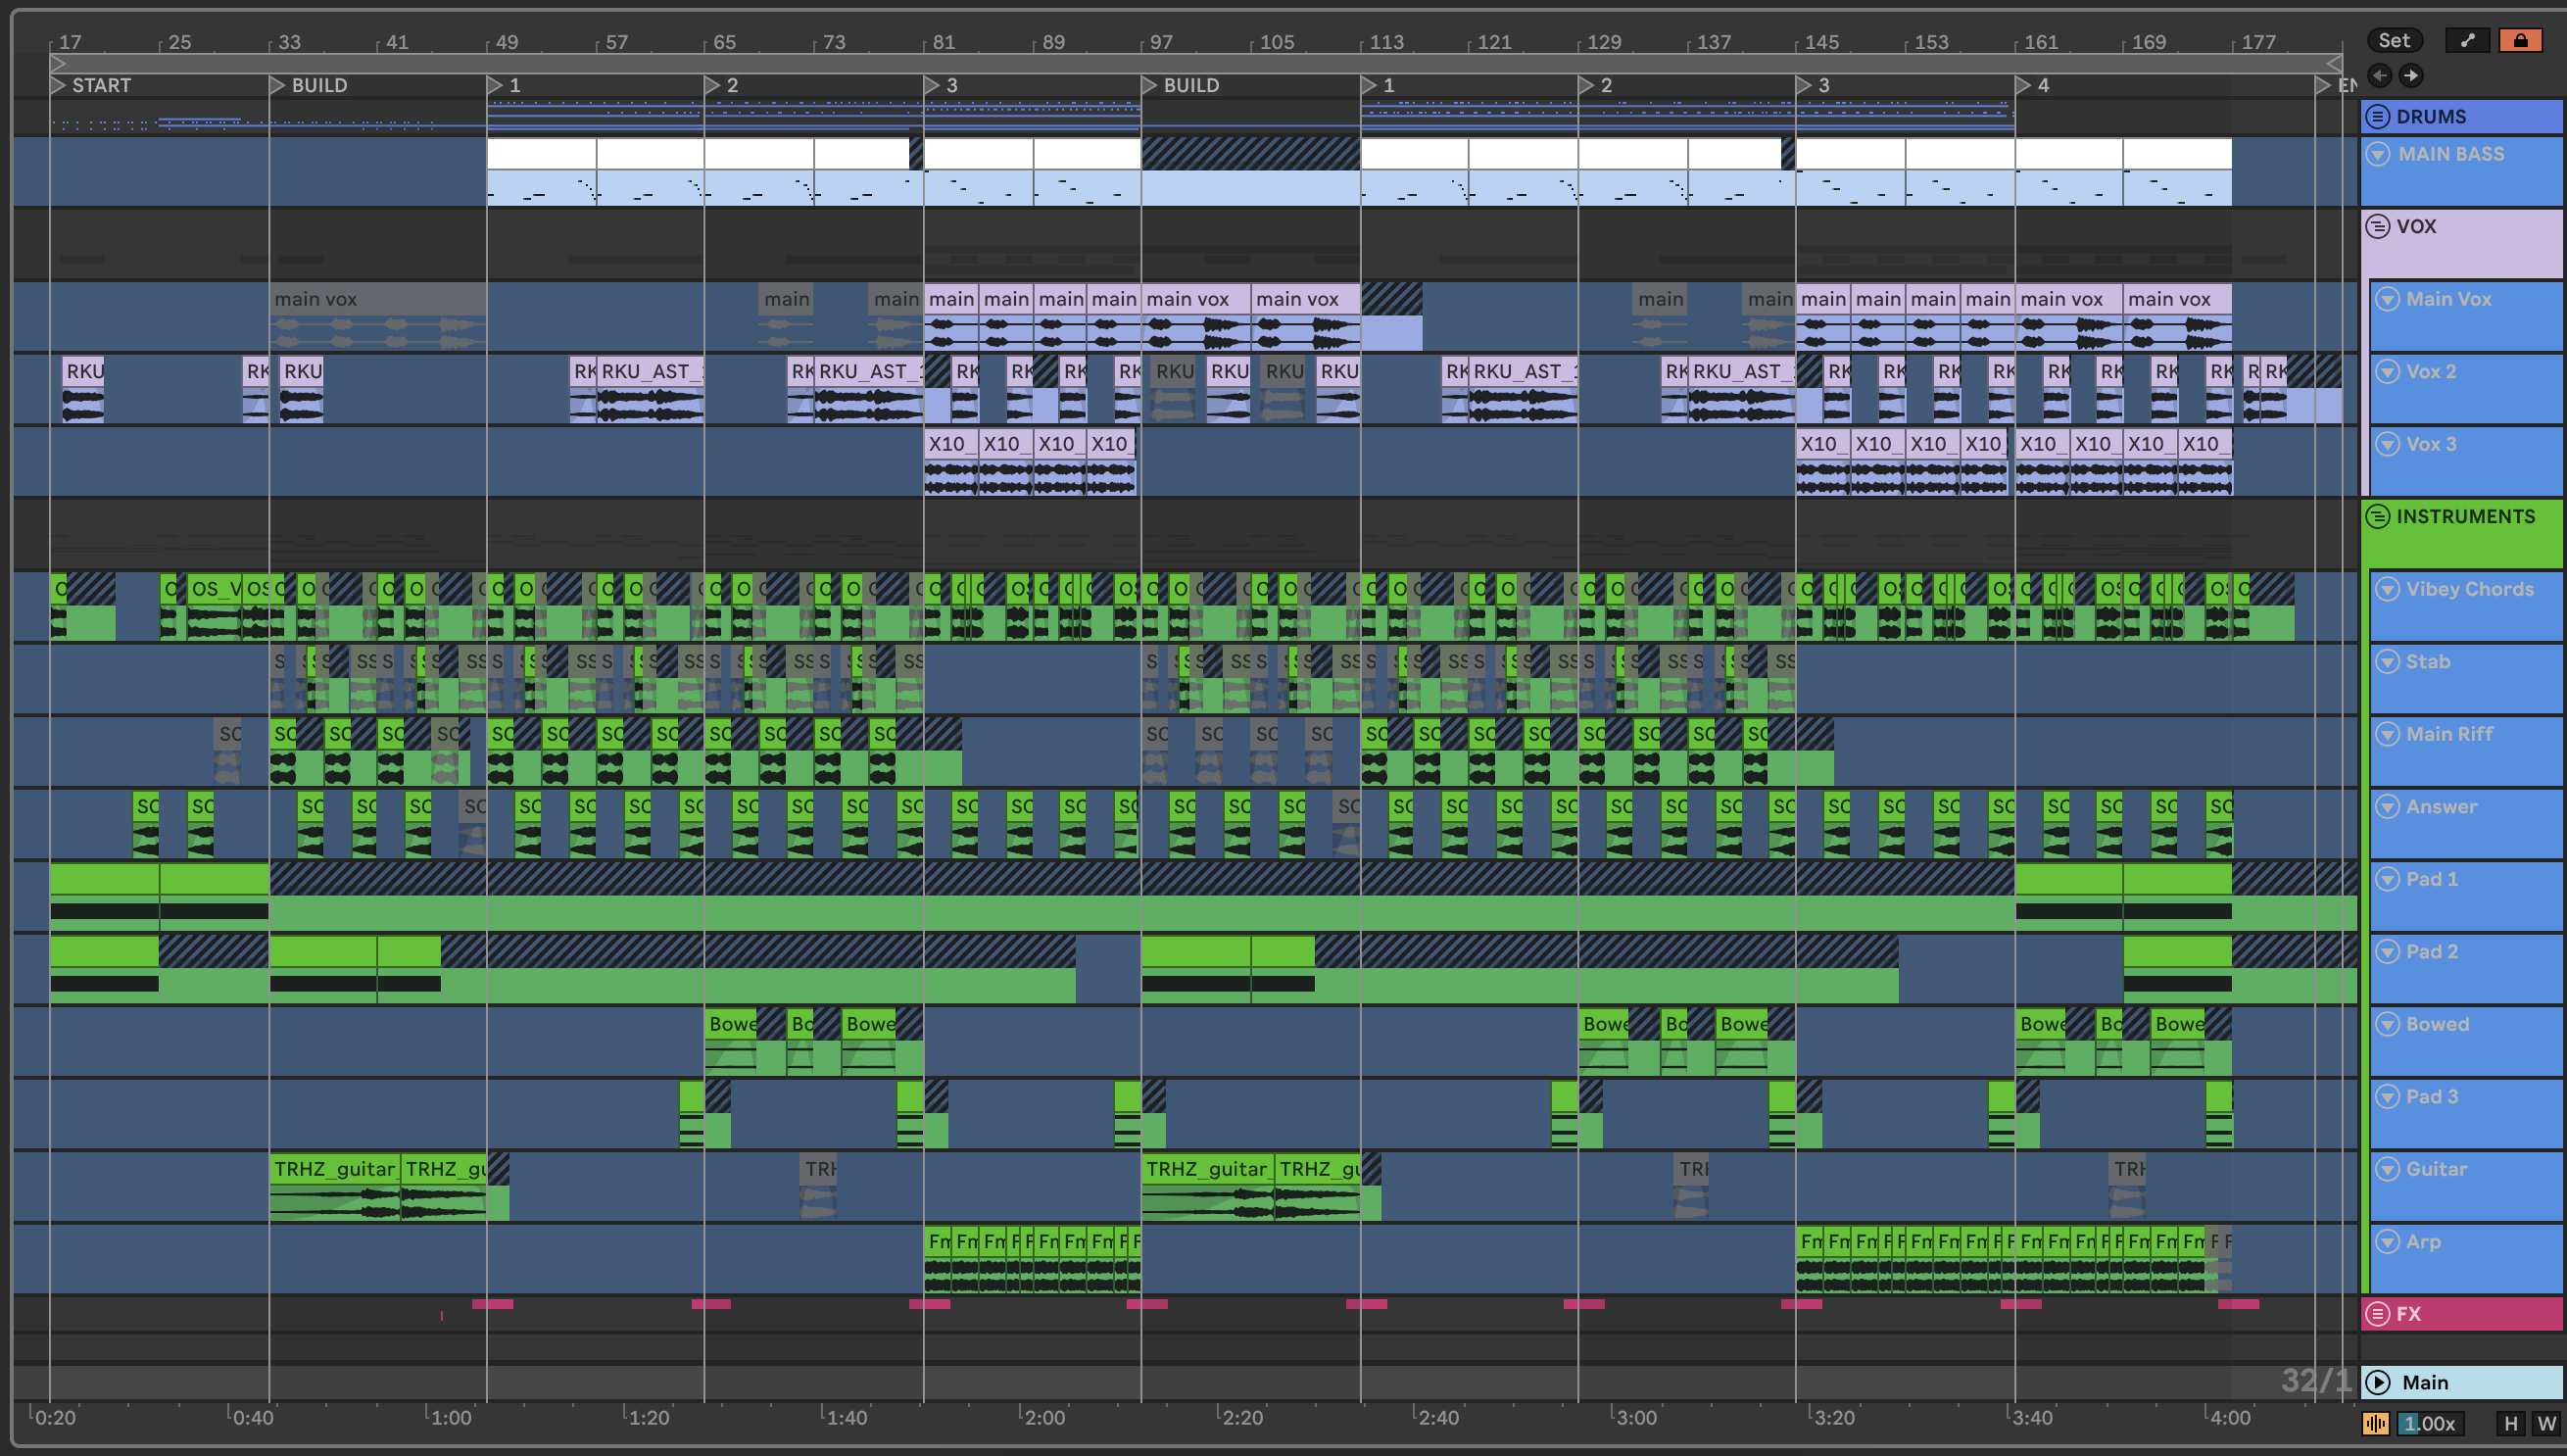The image size is (2567, 1456).
Task: Select the Bowed track title
Action: (x=2437, y=1024)
